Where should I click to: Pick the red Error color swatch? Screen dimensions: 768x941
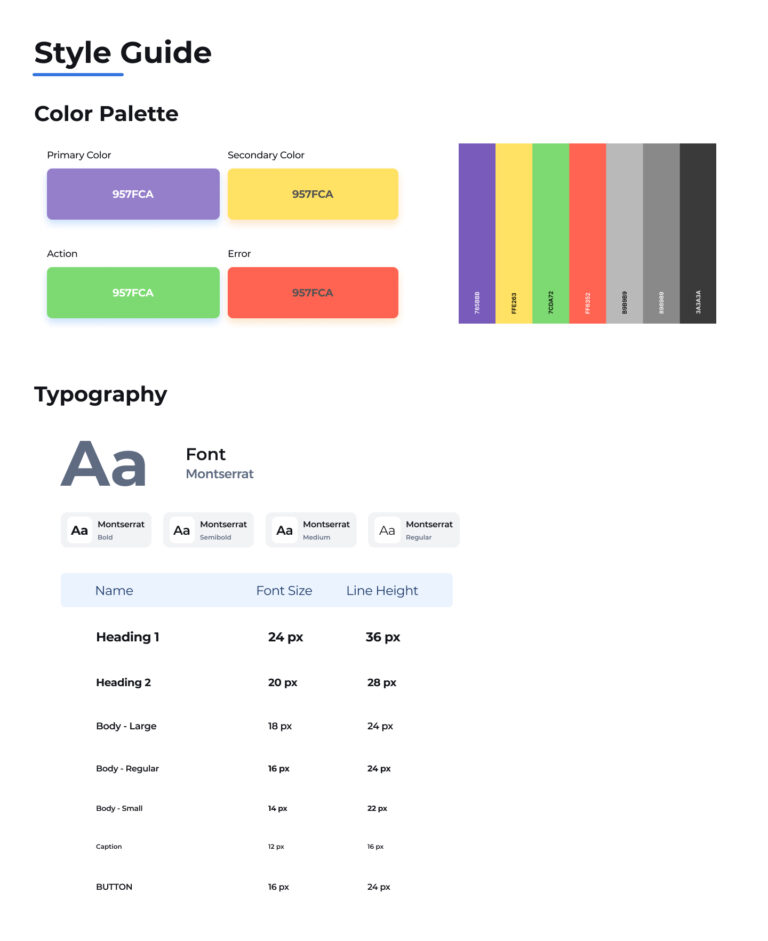click(313, 292)
